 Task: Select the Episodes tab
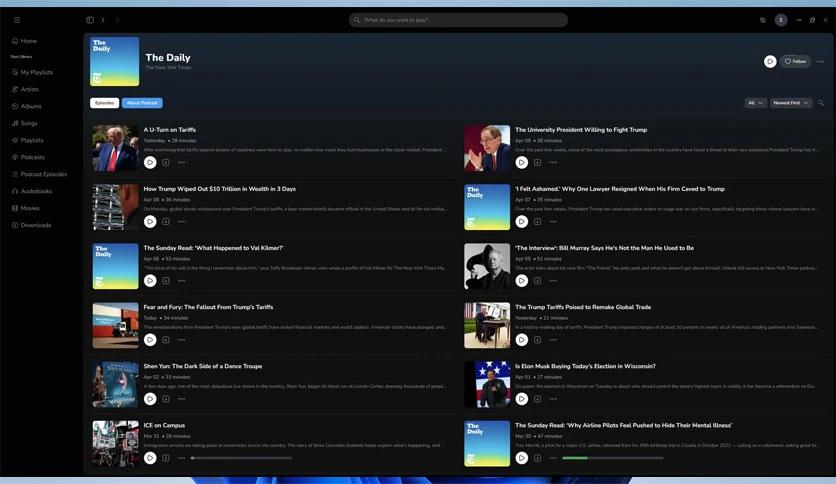click(104, 103)
